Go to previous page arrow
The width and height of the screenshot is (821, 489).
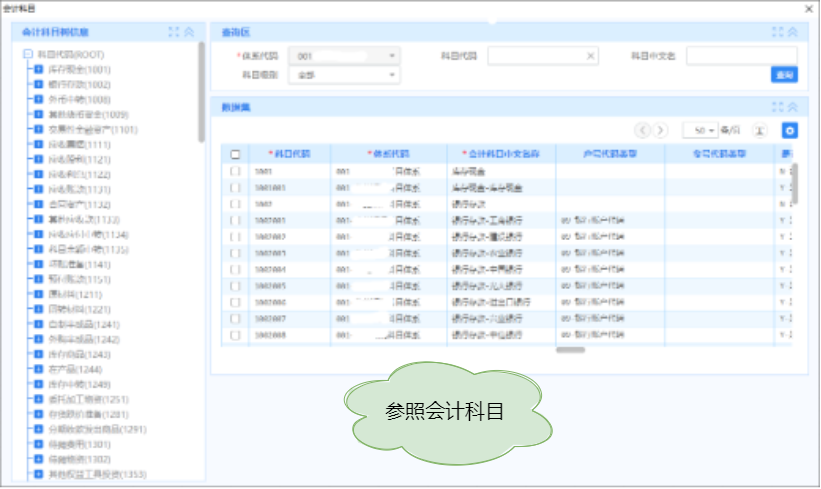tap(644, 131)
